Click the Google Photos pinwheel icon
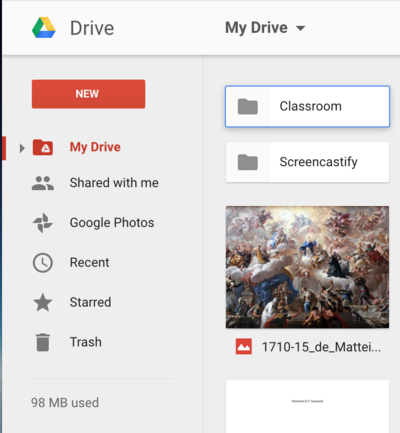 click(43, 223)
